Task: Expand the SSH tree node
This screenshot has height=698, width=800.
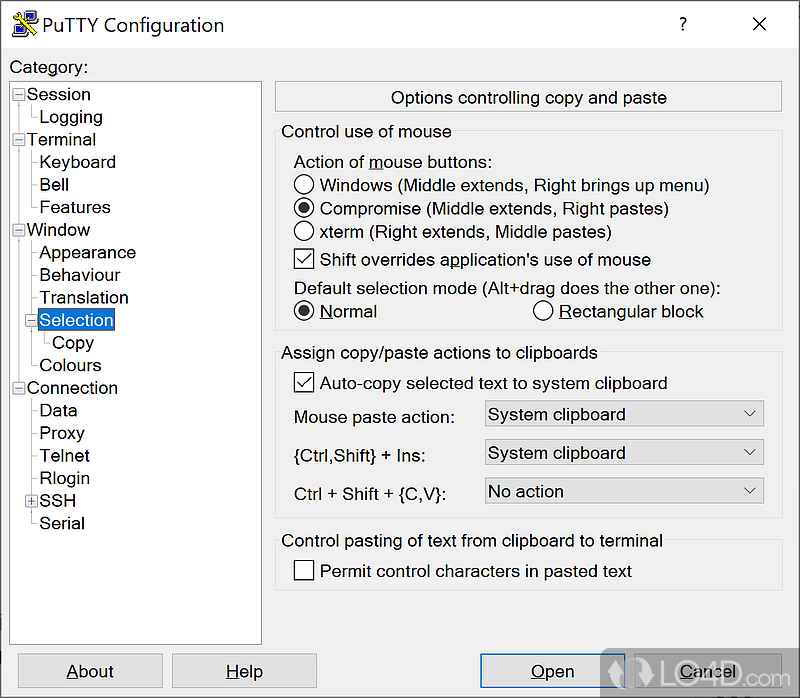Action: tap(32, 501)
